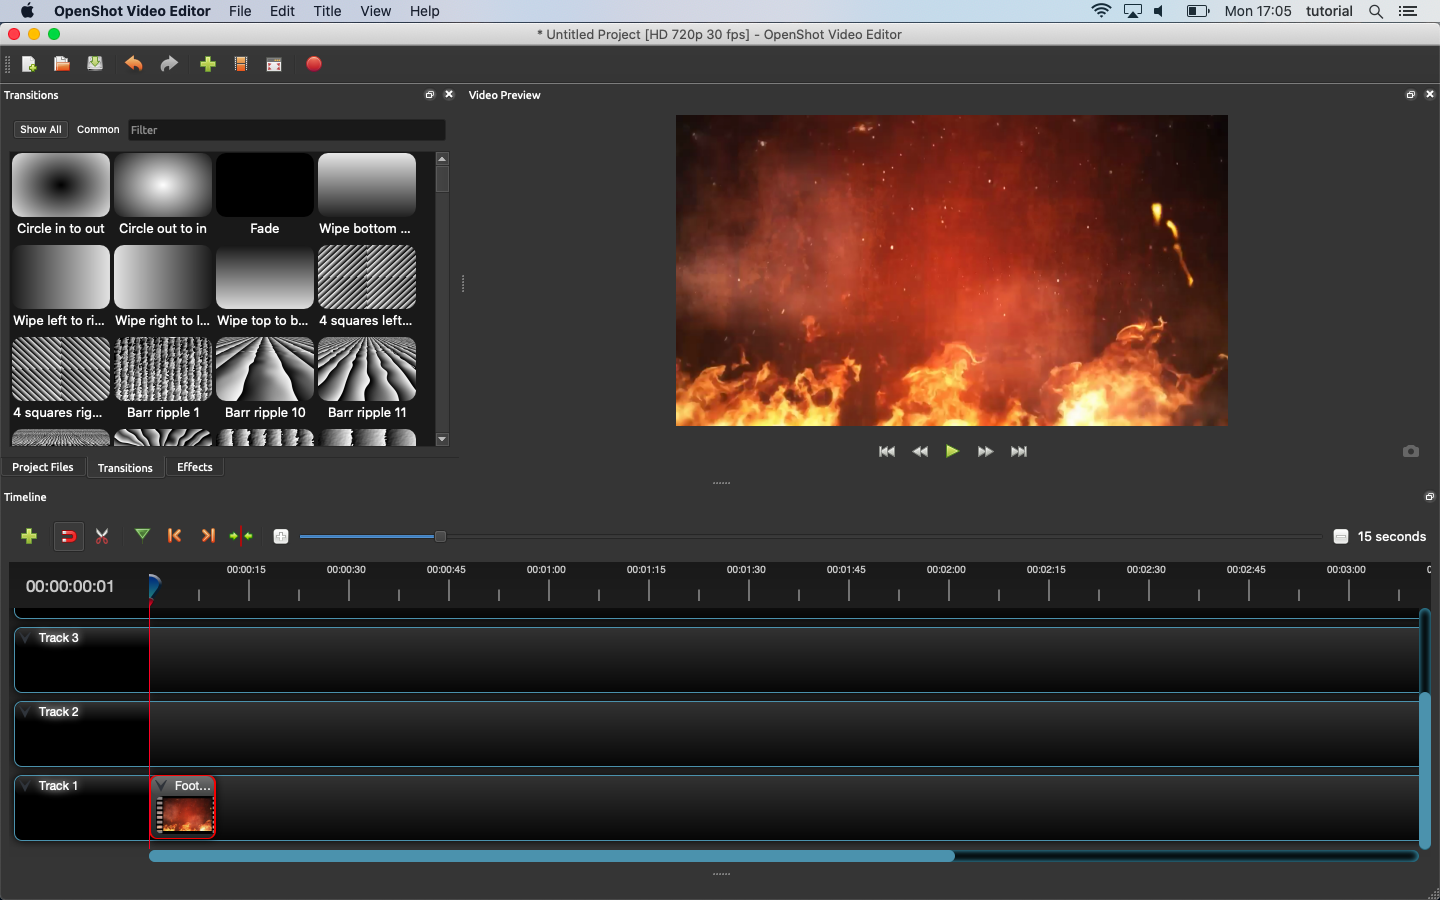Click the Save Project icon
1440x900 pixels.
(x=95, y=64)
